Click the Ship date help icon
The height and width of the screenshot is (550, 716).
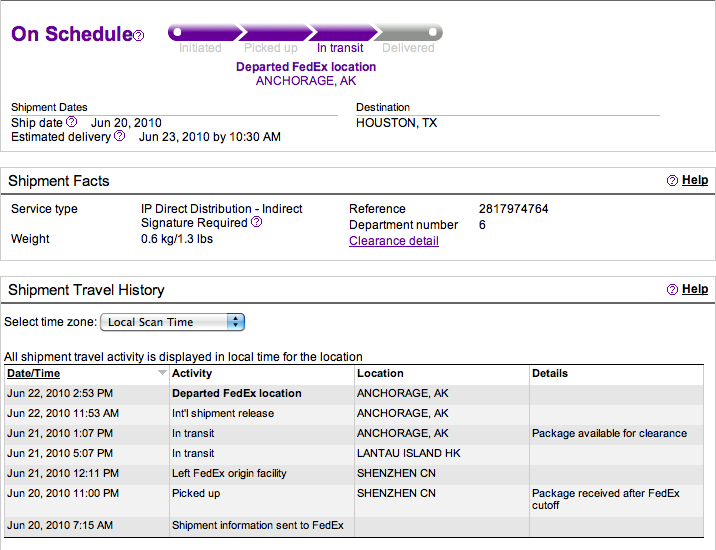pyautogui.click(x=72, y=122)
